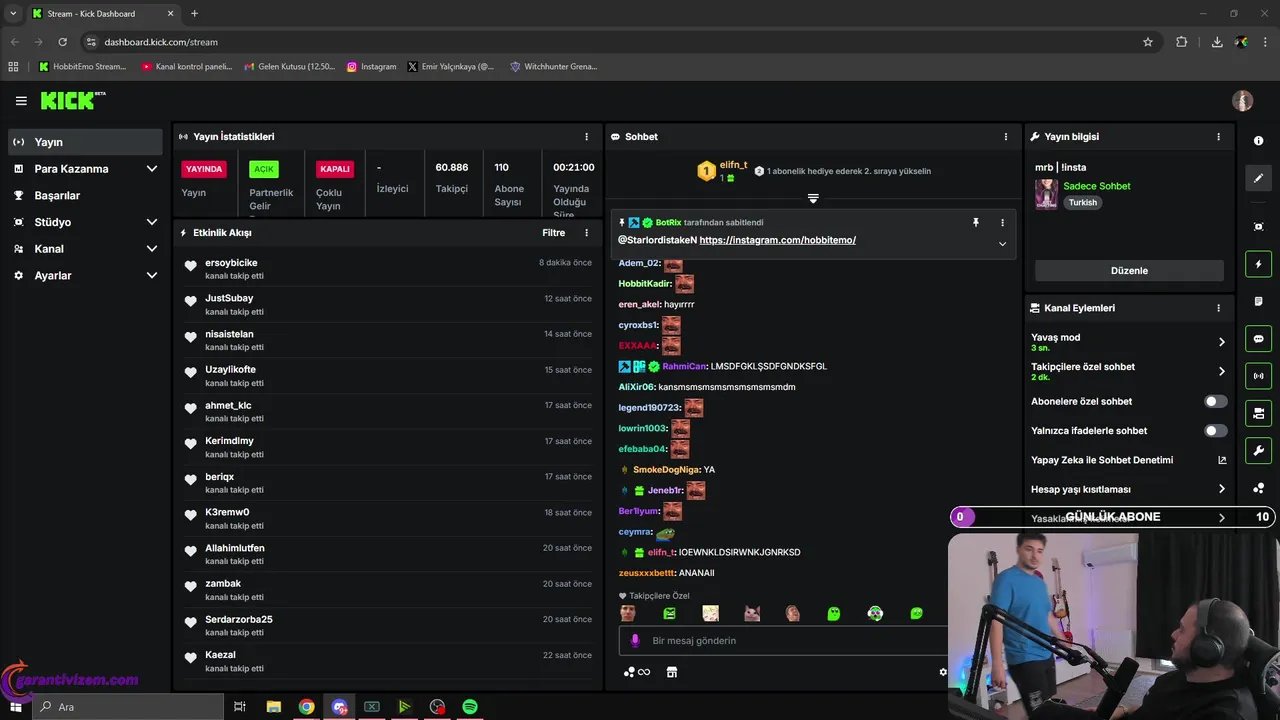Viewport: 1280px width, 720px height.
Task: Open channel points infinity icon below chat
Action: pyautogui.click(x=636, y=672)
